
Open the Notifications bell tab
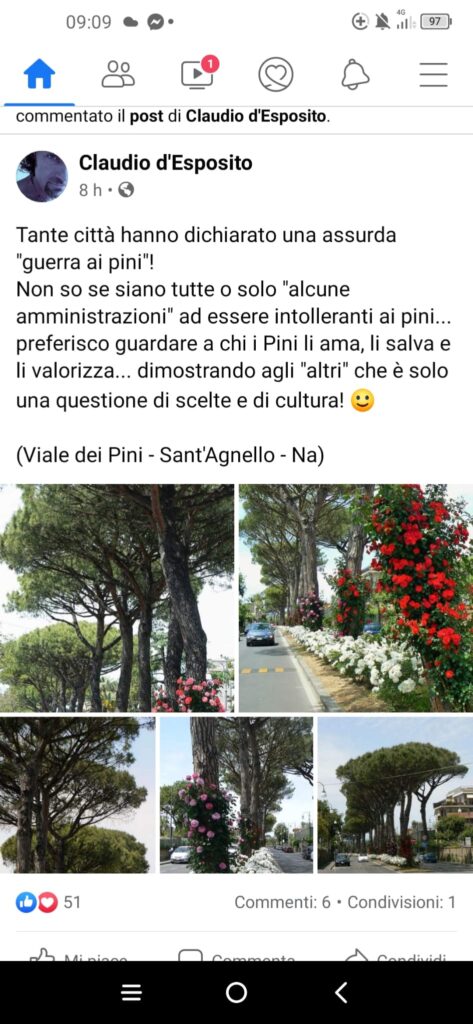coord(355,74)
